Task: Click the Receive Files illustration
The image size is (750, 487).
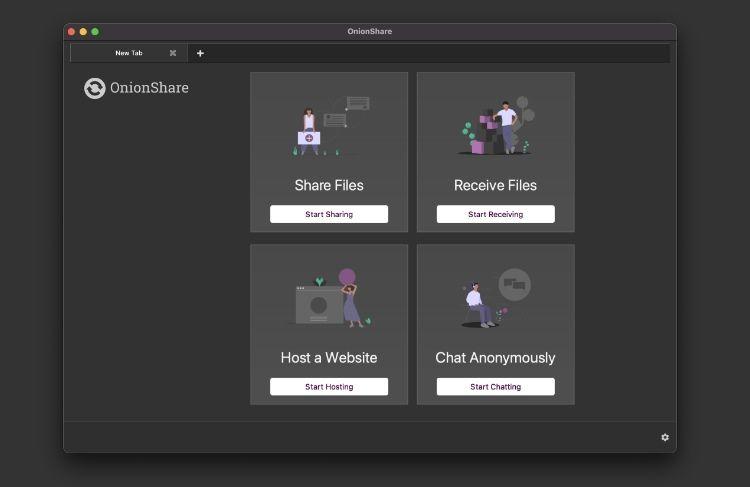Action: [x=496, y=127]
